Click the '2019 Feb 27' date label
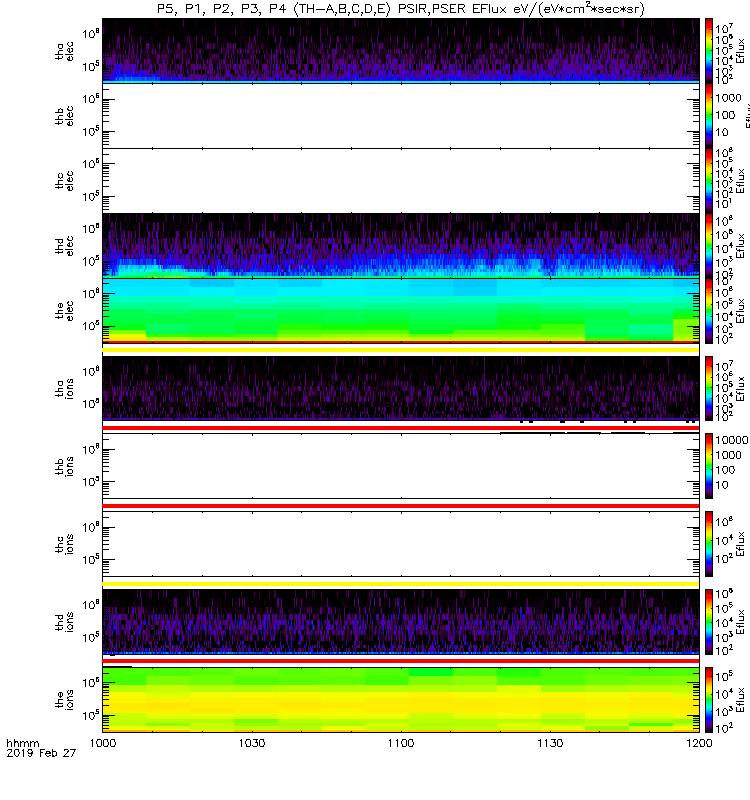This screenshot has width=750, height=800. (41, 753)
